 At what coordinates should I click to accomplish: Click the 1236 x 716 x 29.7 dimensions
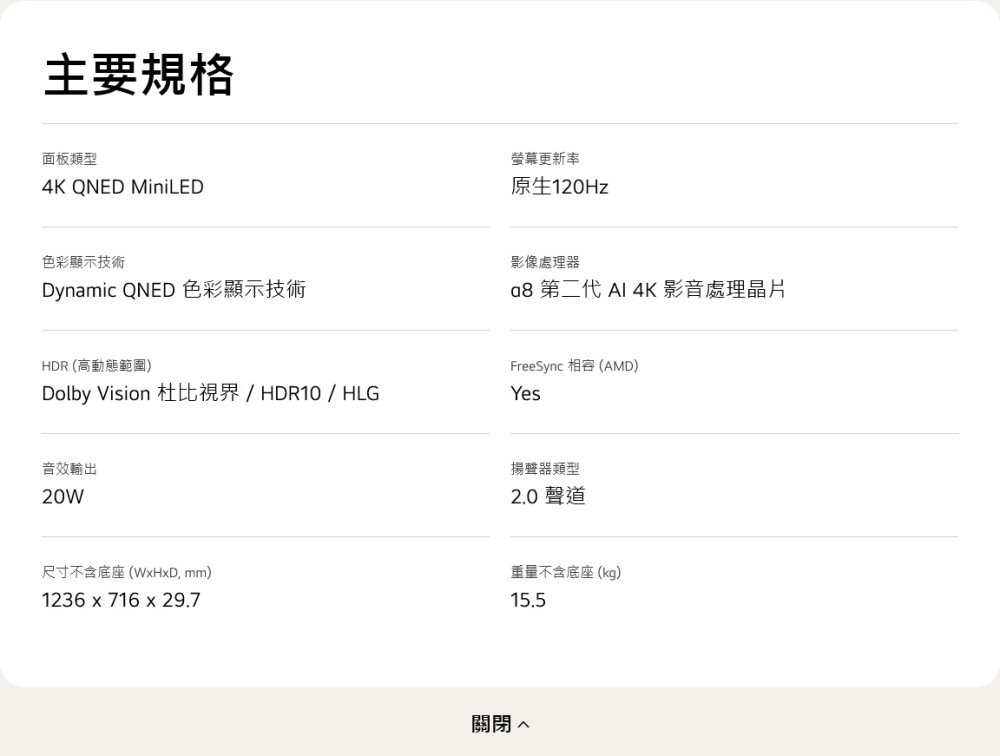pyautogui.click(x=121, y=601)
